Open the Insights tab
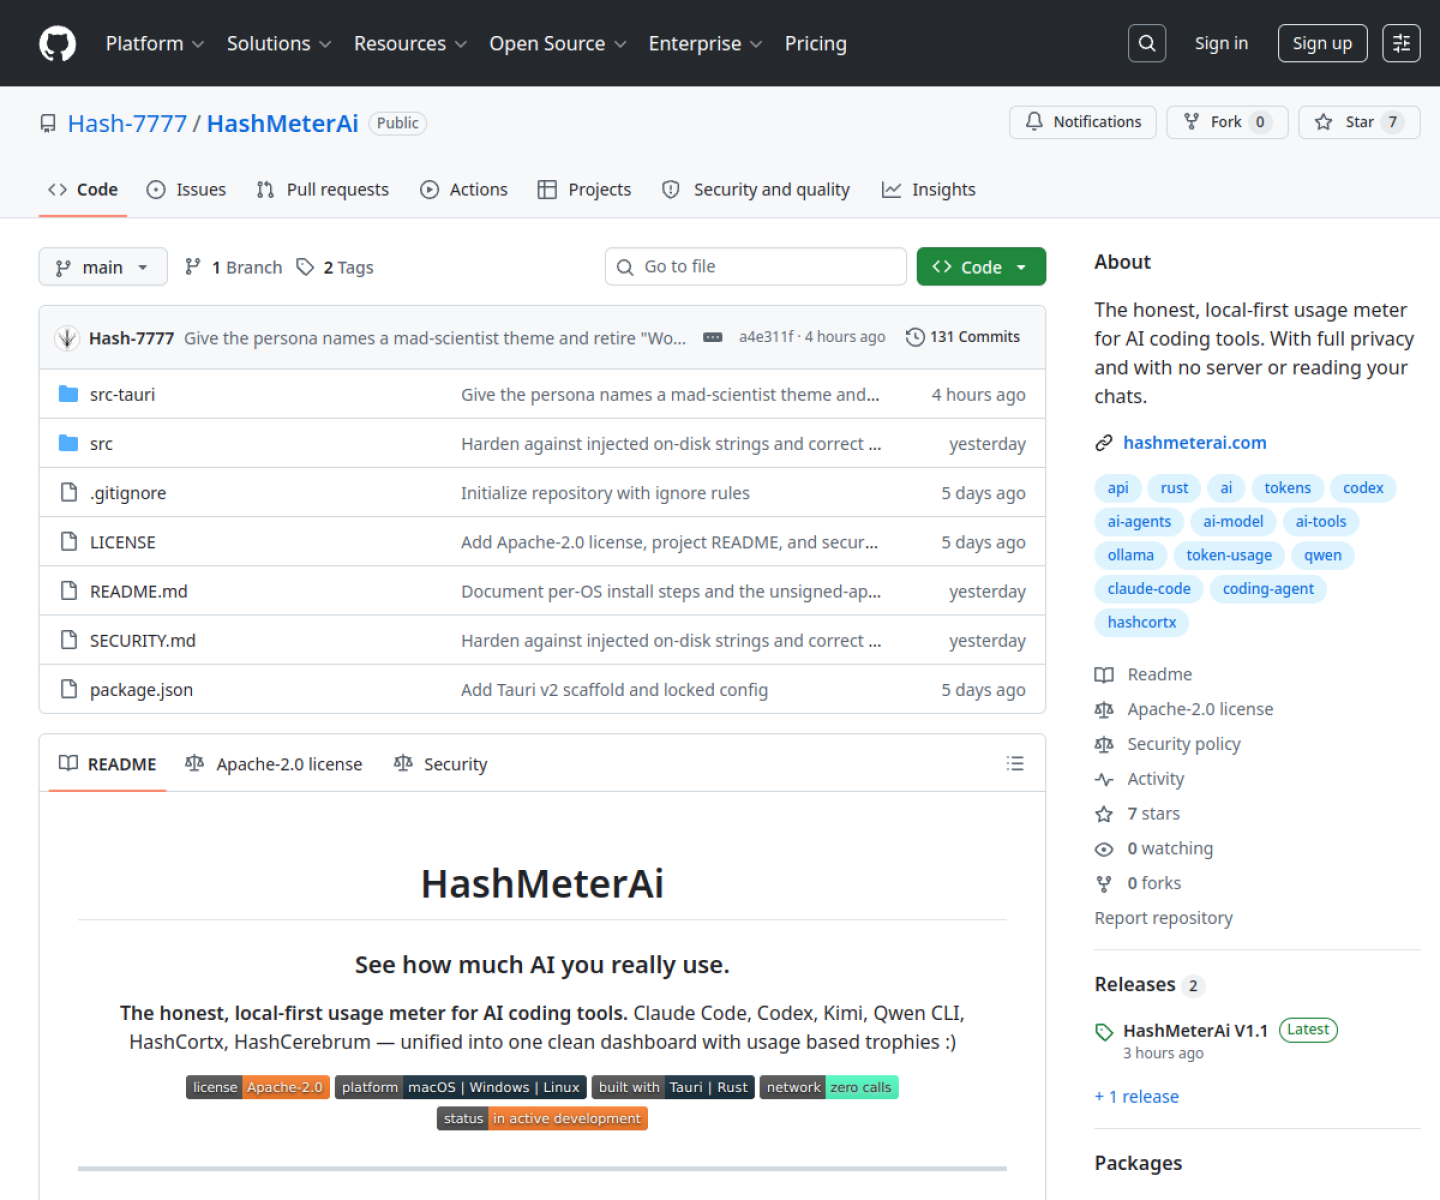This screenshot has height=1200, width=1440. (929, 189)
